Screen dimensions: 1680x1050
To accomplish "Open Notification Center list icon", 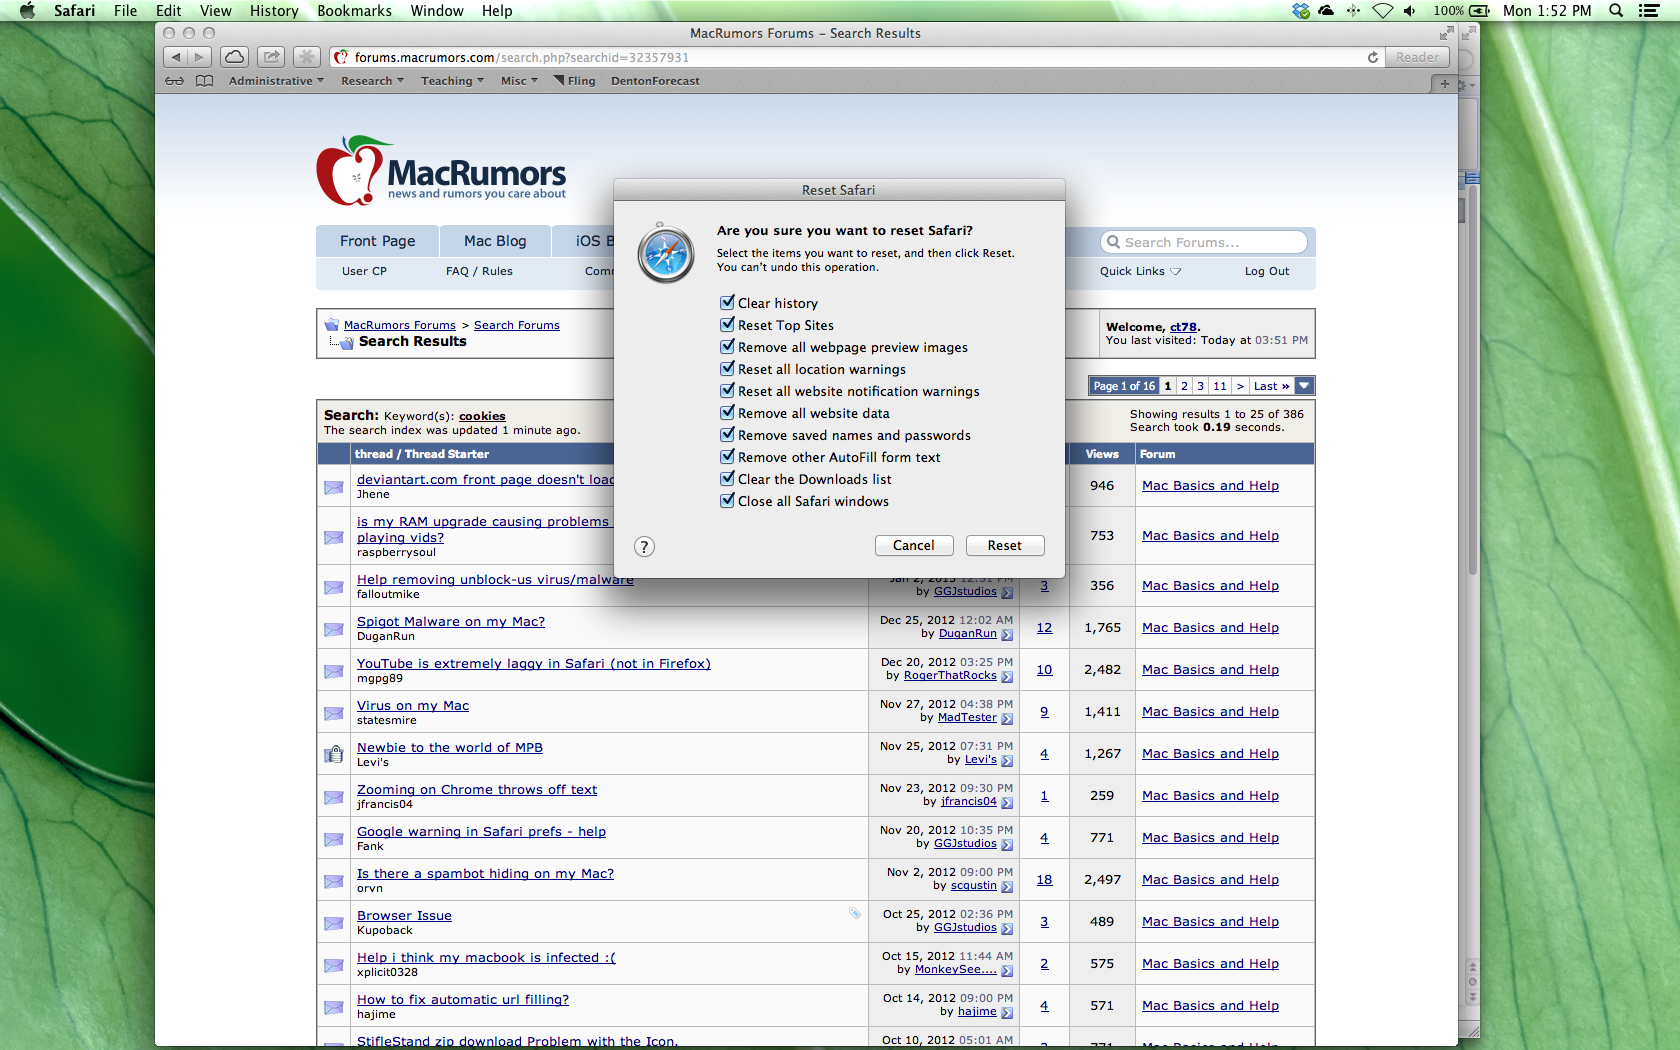I will point(1649,11).
